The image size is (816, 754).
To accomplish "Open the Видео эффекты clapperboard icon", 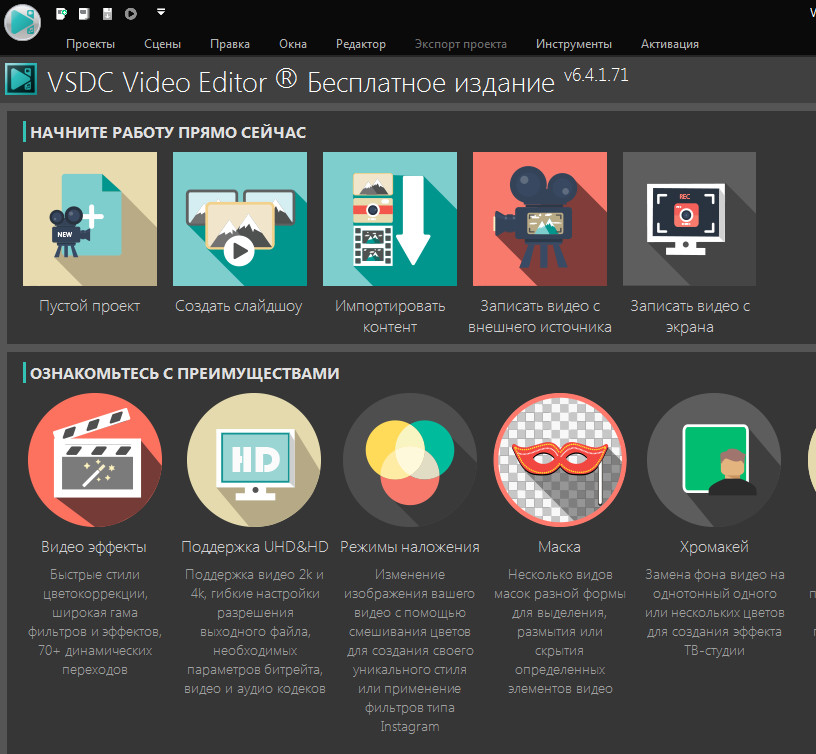I will (94, 460).
